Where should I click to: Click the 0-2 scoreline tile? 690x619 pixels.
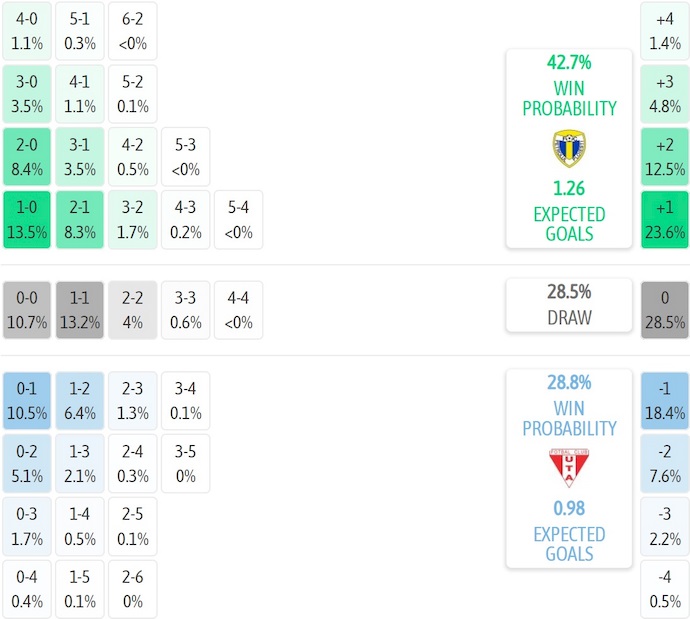[27, 463]
